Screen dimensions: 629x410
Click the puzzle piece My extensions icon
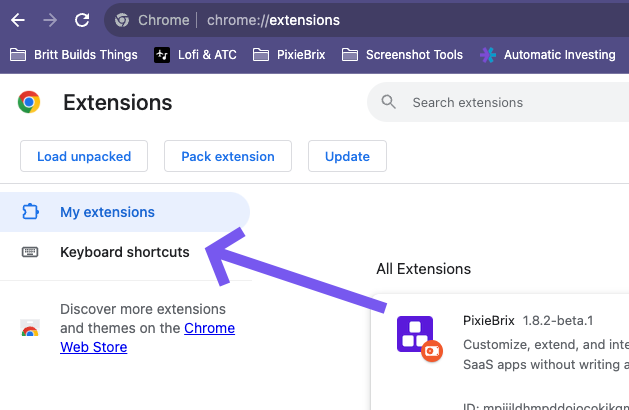tap(29, 212)
